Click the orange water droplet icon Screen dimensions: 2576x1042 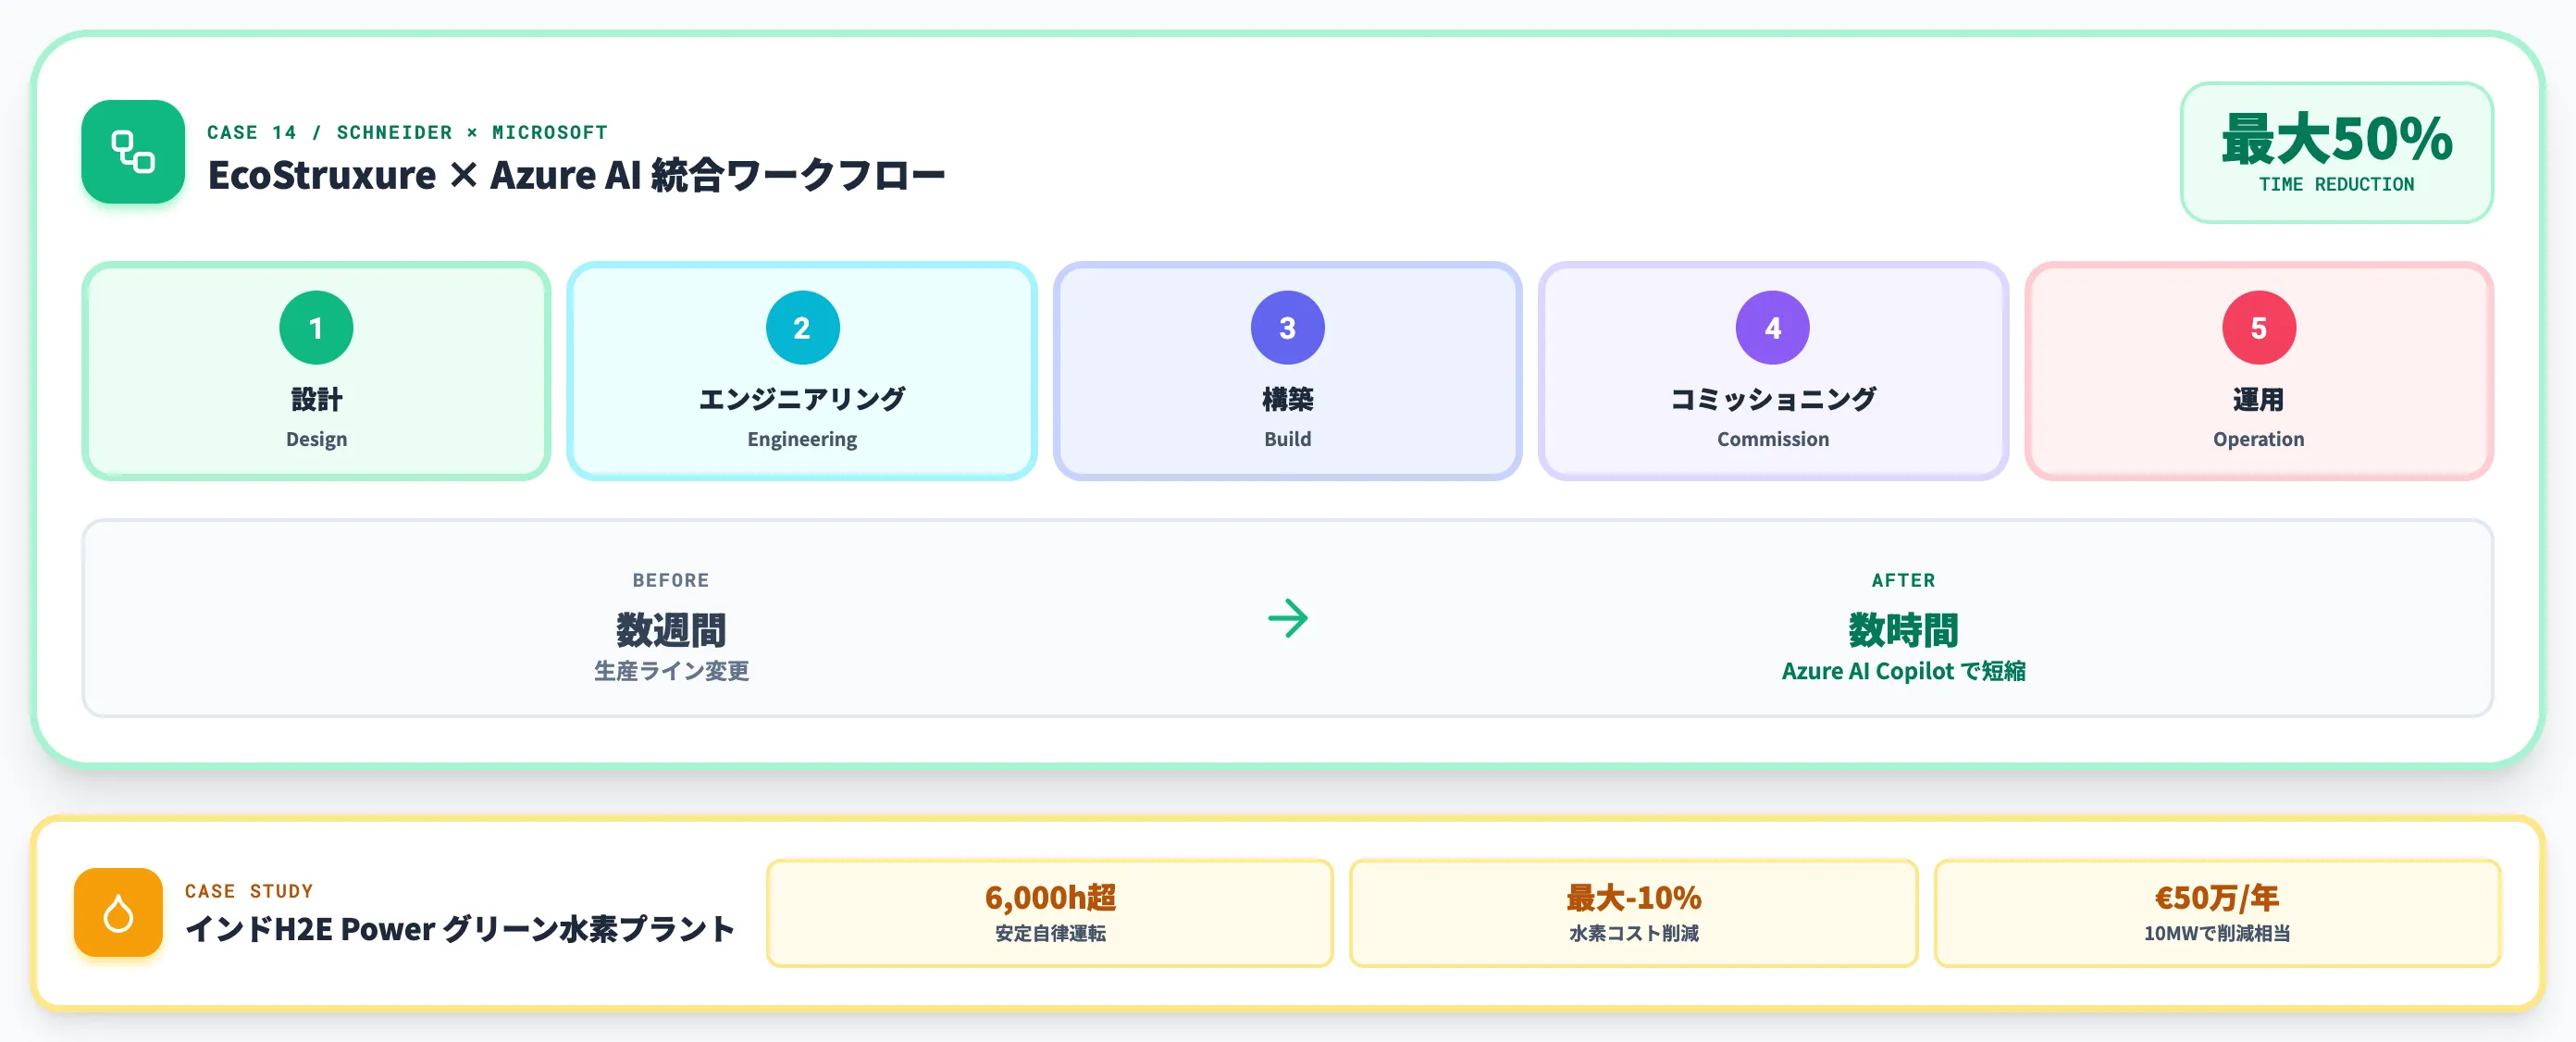point(118,912)
